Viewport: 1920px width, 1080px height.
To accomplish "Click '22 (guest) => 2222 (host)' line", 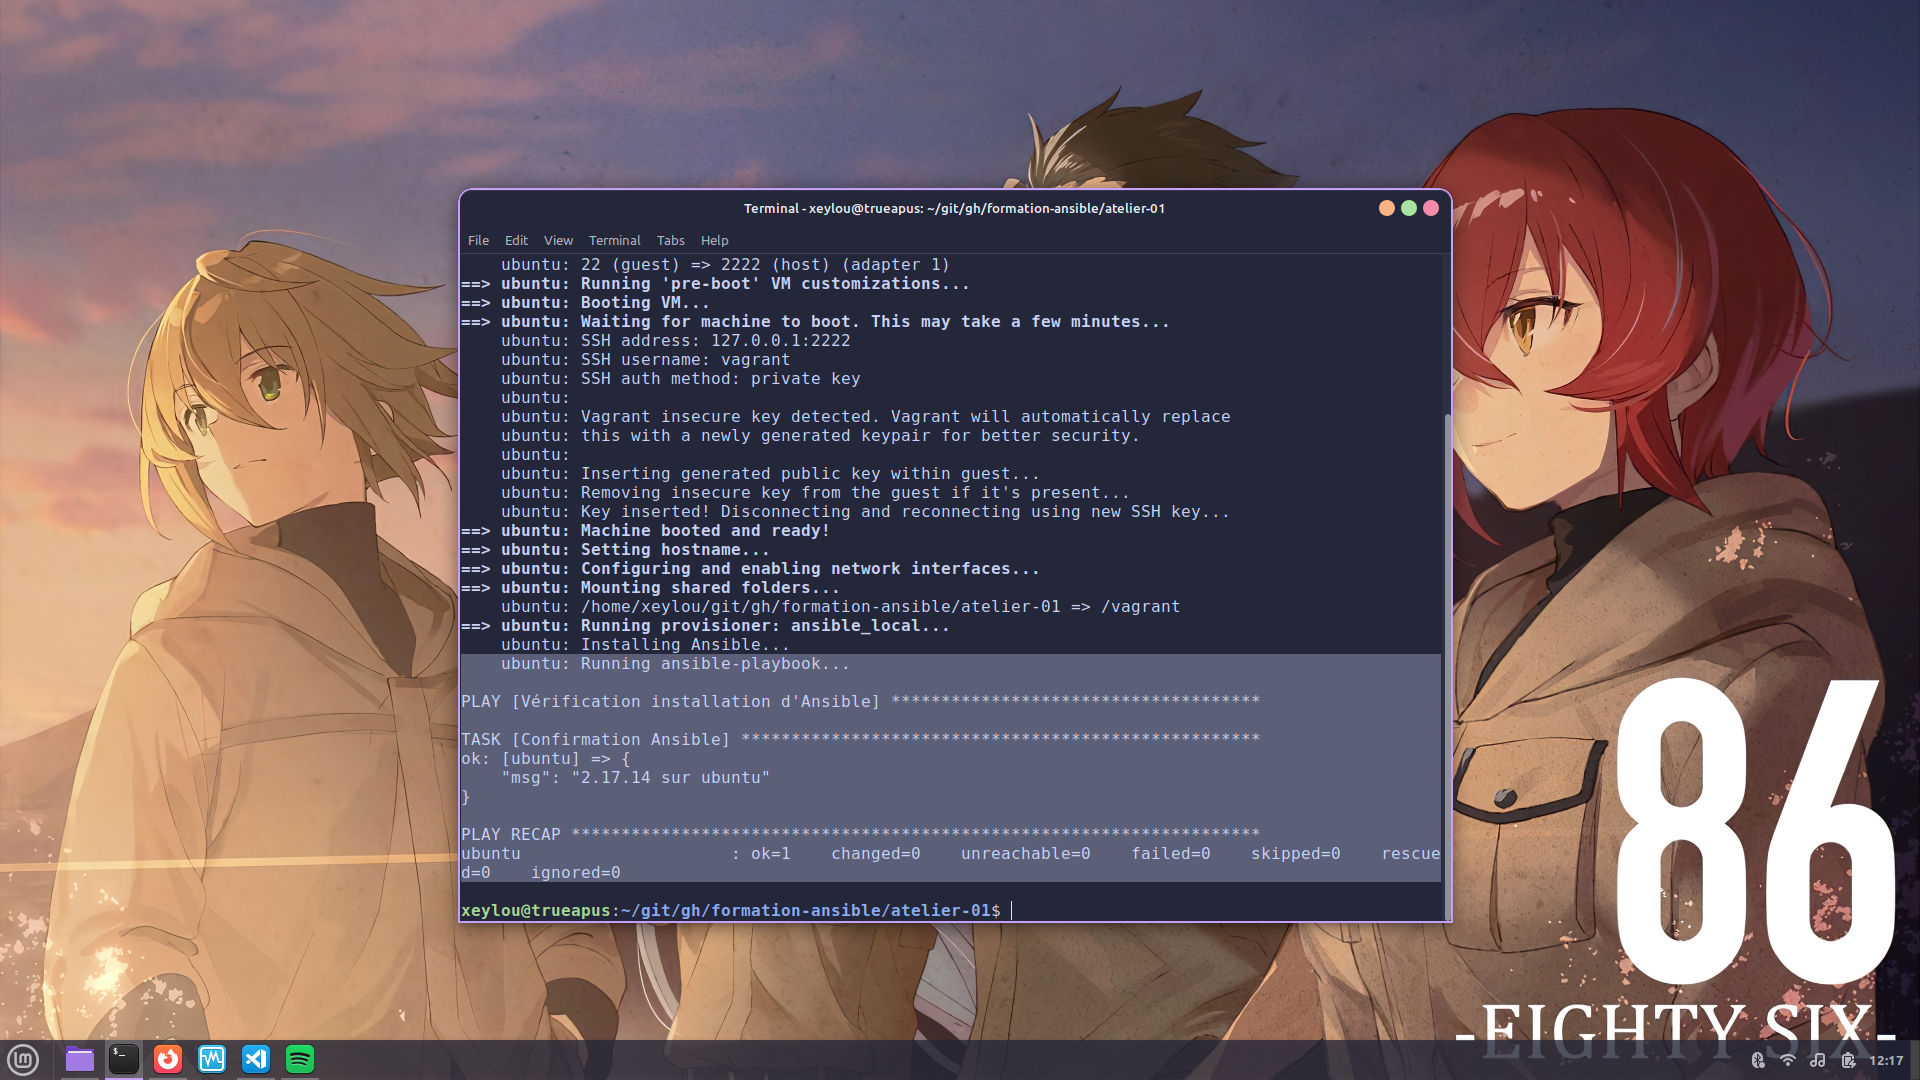I will pos(725,264).
